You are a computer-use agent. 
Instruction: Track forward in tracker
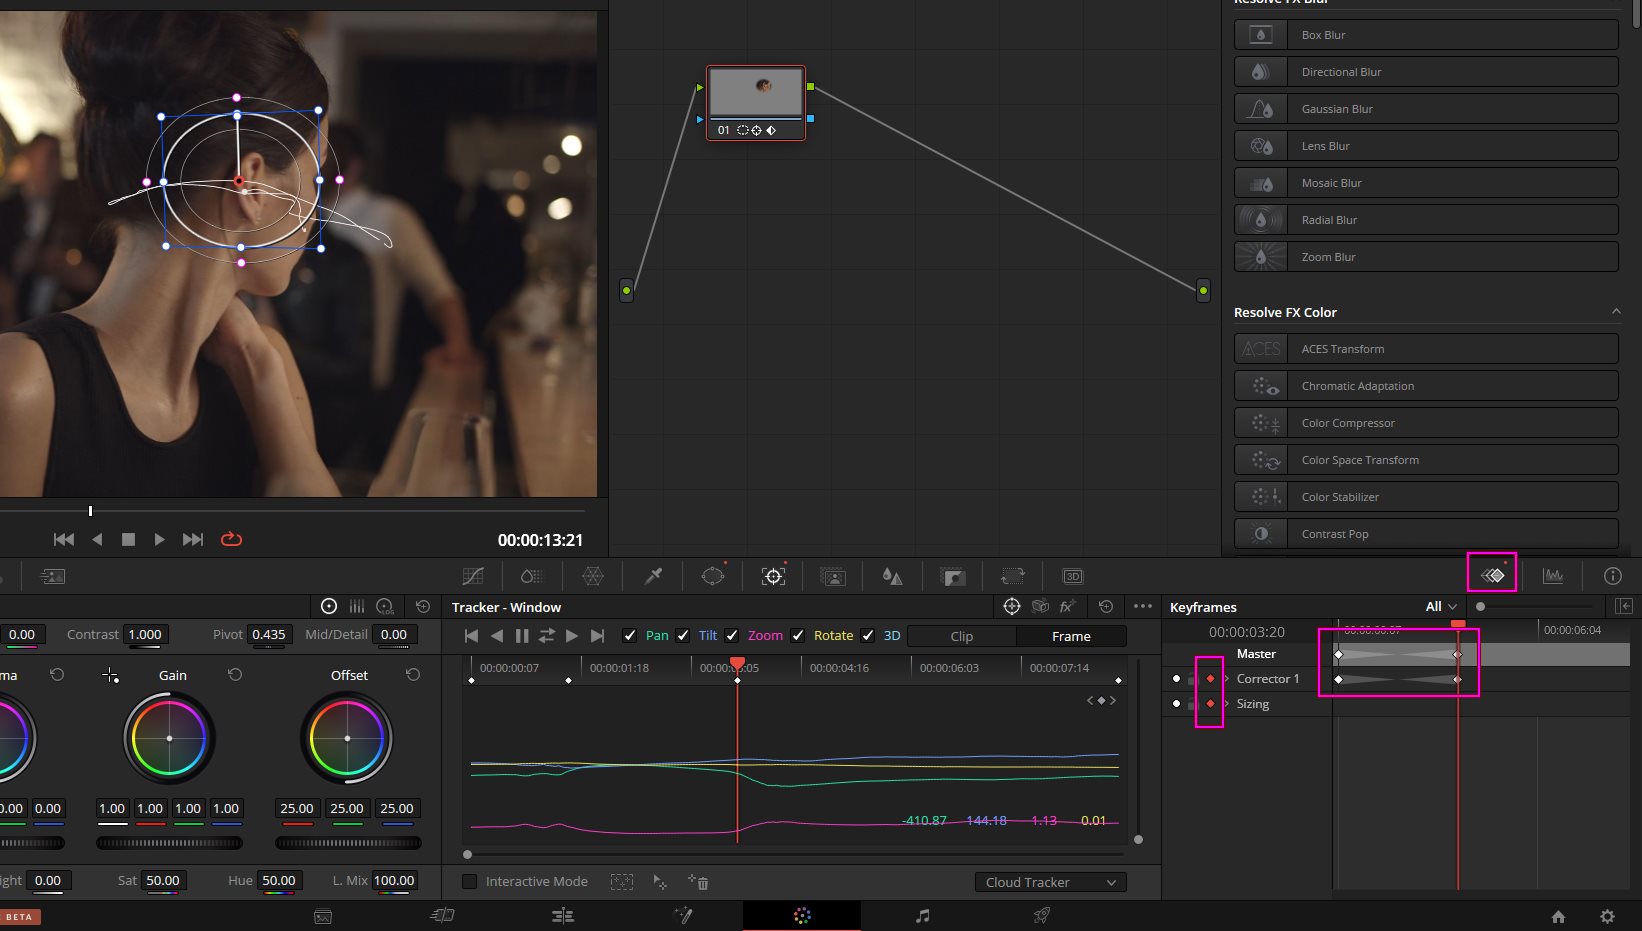tap(572, 635)
